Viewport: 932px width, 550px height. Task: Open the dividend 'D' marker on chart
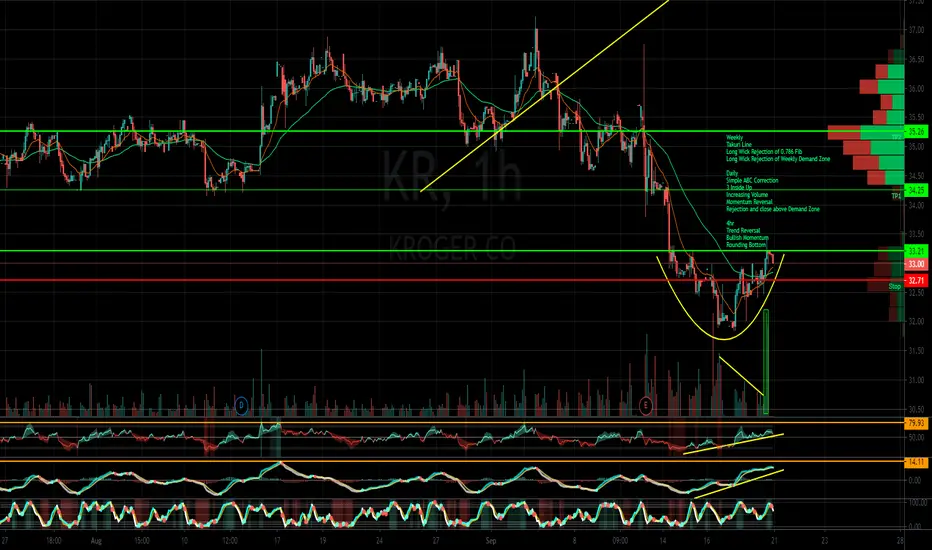point(241,406)
